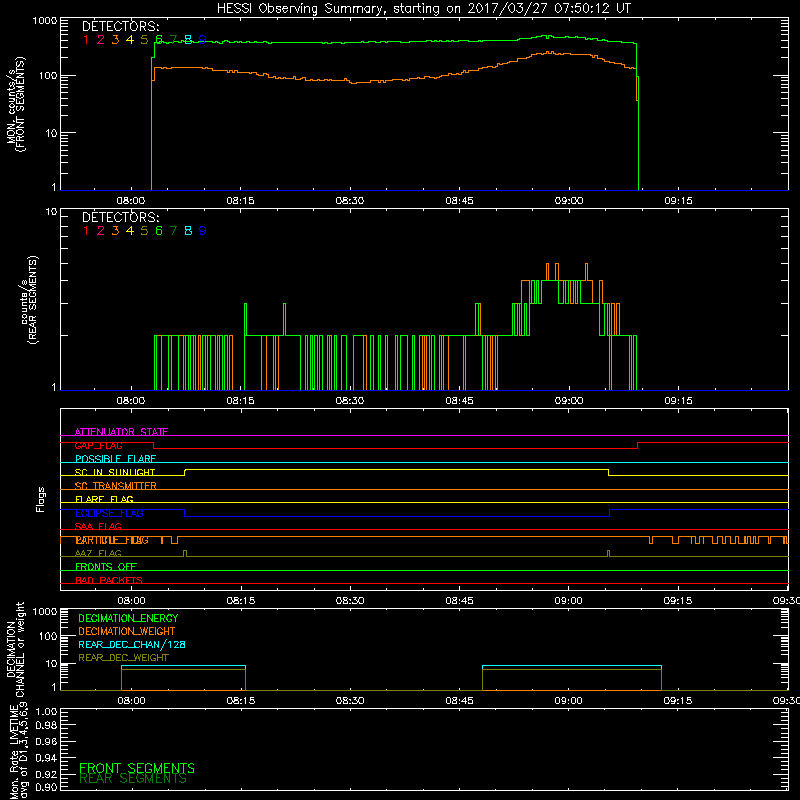Click the 'DECIMATION_WEIGHT' legend entry

click(x=127, y=631)
